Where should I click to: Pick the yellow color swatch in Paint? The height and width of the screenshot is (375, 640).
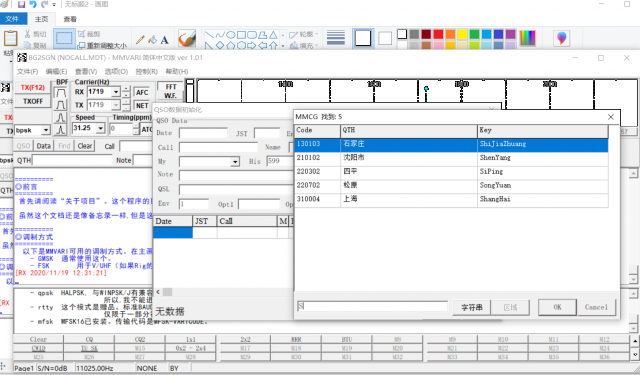coord(462,34)
